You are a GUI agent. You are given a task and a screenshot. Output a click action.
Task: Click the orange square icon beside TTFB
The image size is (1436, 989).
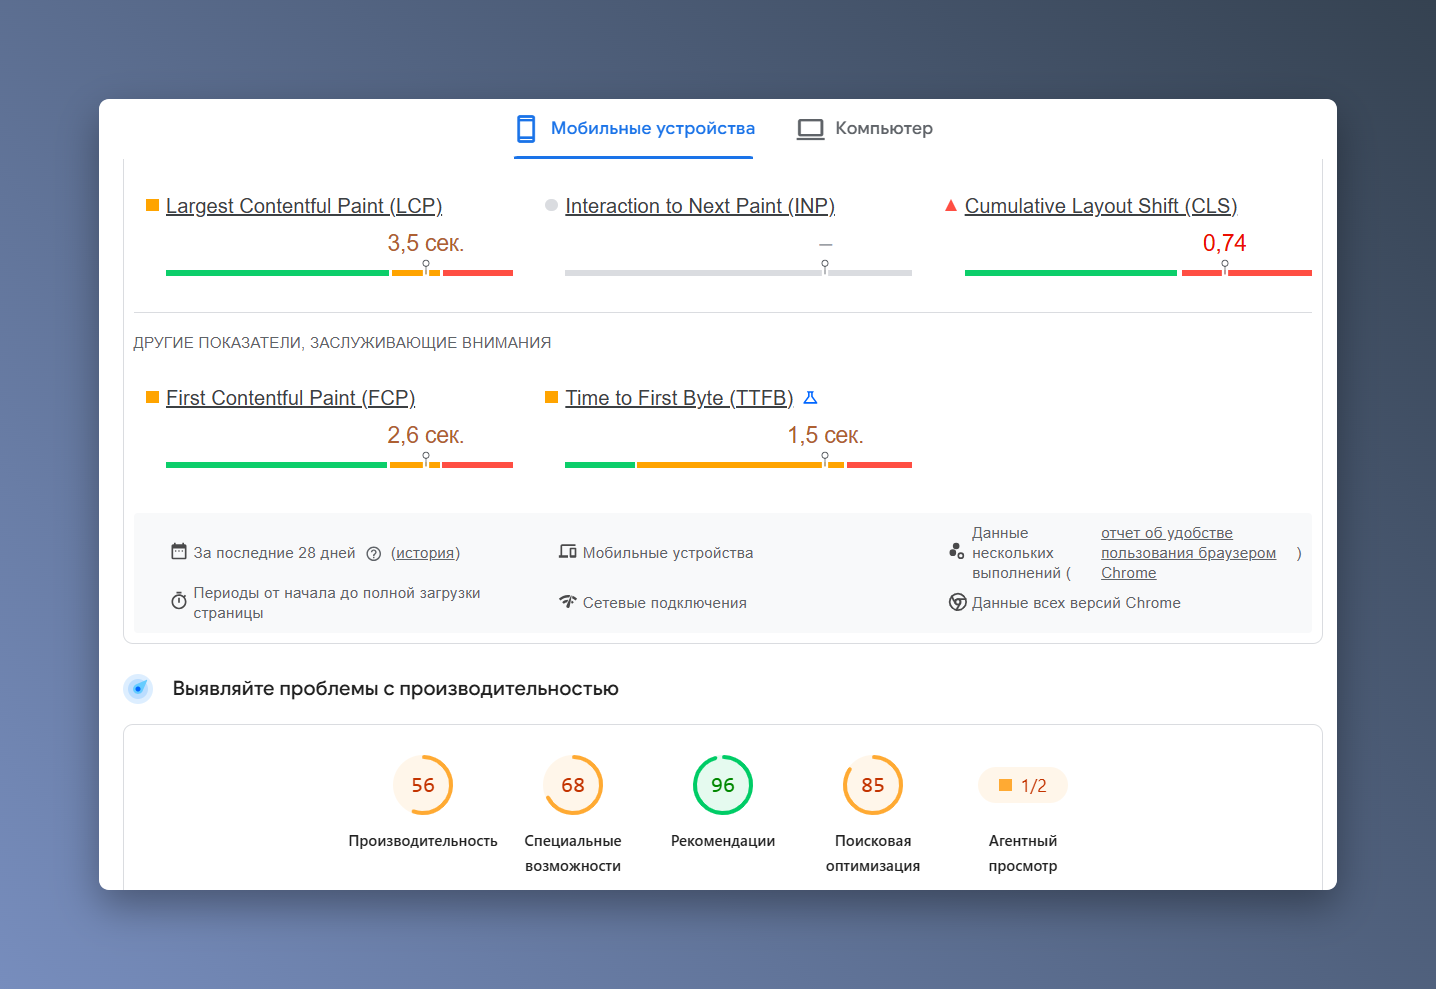click(551, 397)
